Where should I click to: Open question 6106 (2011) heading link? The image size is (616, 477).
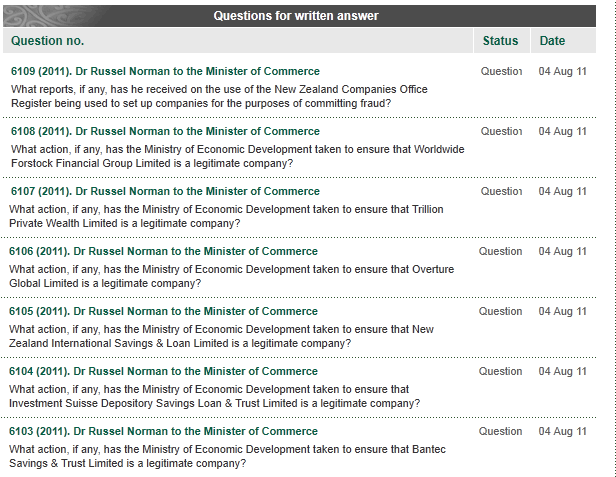coord(163,251)
